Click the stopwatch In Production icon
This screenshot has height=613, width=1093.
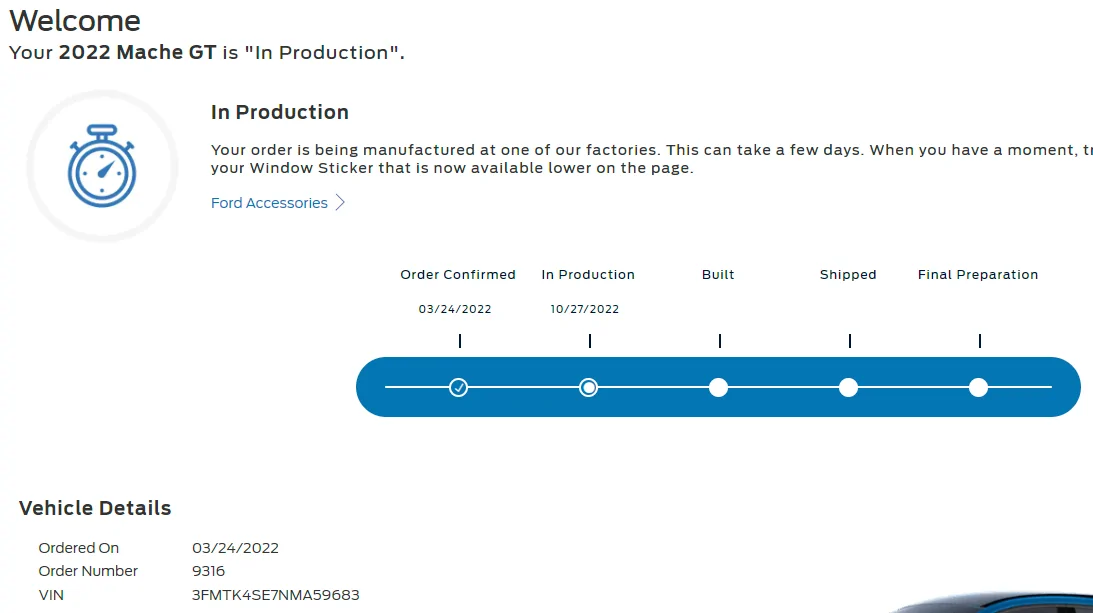[102, 166]
